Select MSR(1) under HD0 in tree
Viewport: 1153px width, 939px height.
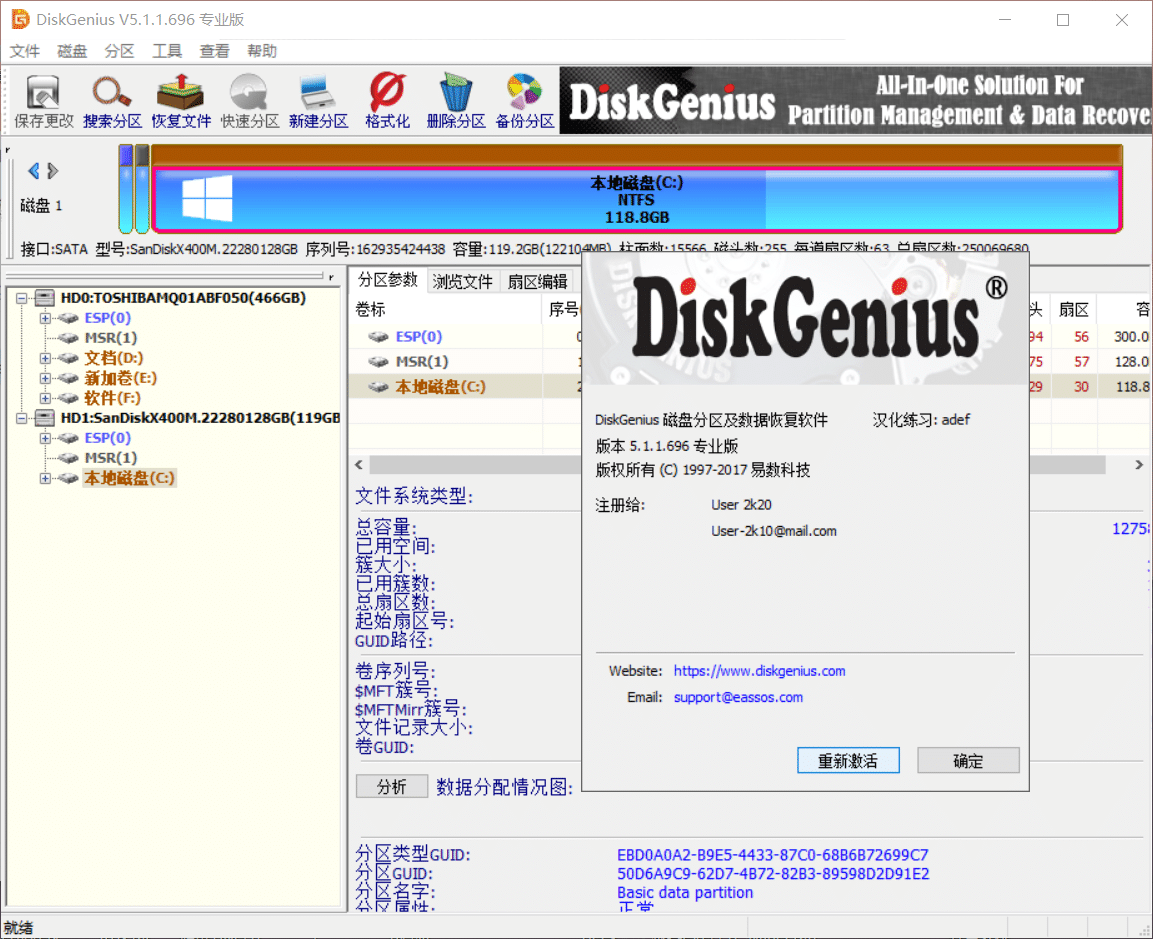[x=110, y=338]
